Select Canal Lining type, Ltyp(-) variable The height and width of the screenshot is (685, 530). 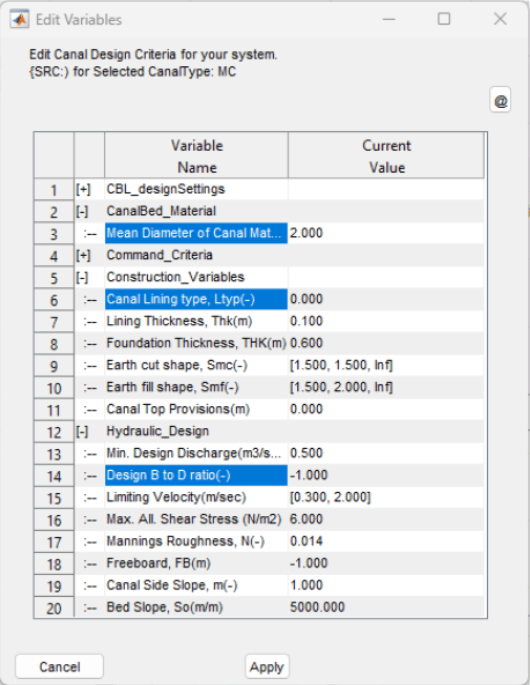[x=196, y=299]
